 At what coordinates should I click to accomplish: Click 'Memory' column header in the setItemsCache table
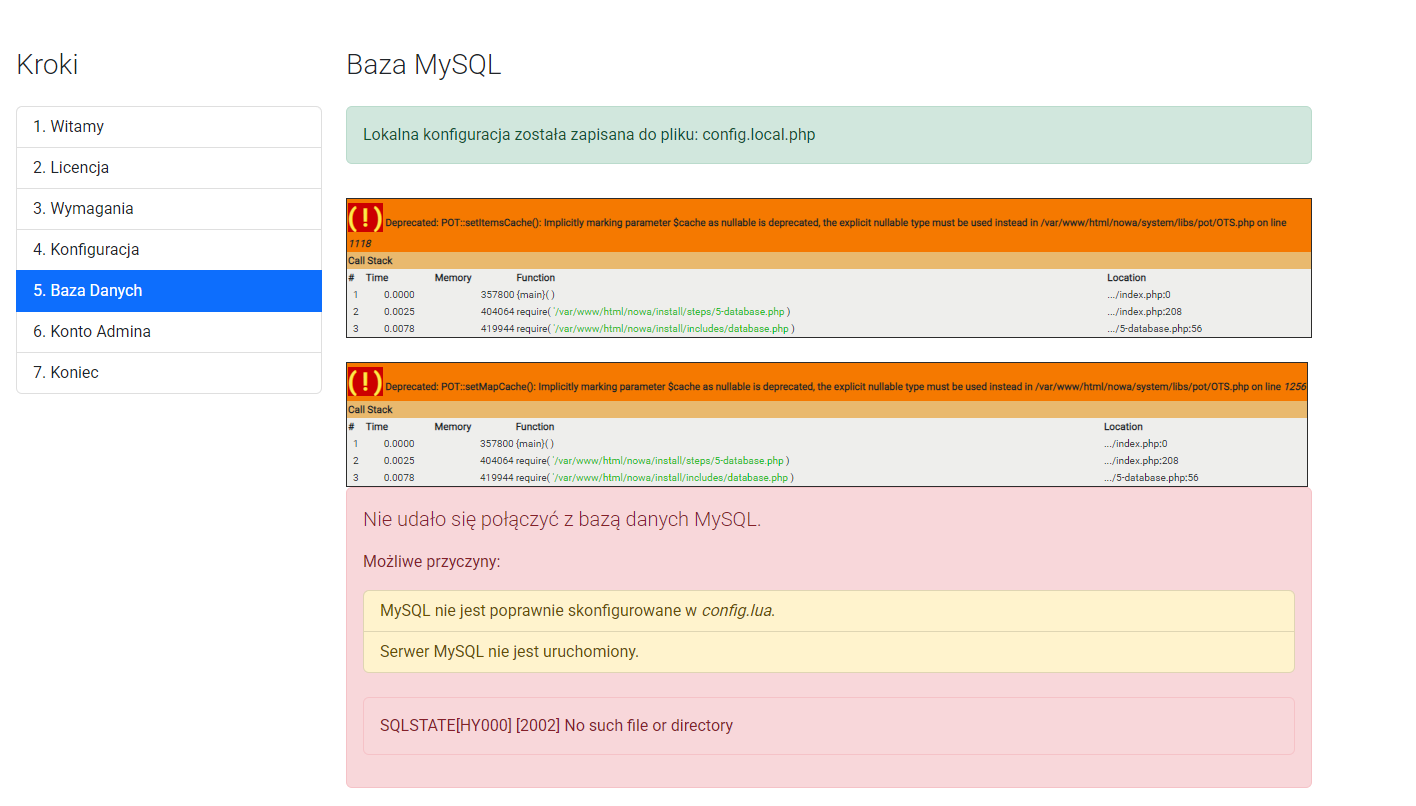pos(453,278)
